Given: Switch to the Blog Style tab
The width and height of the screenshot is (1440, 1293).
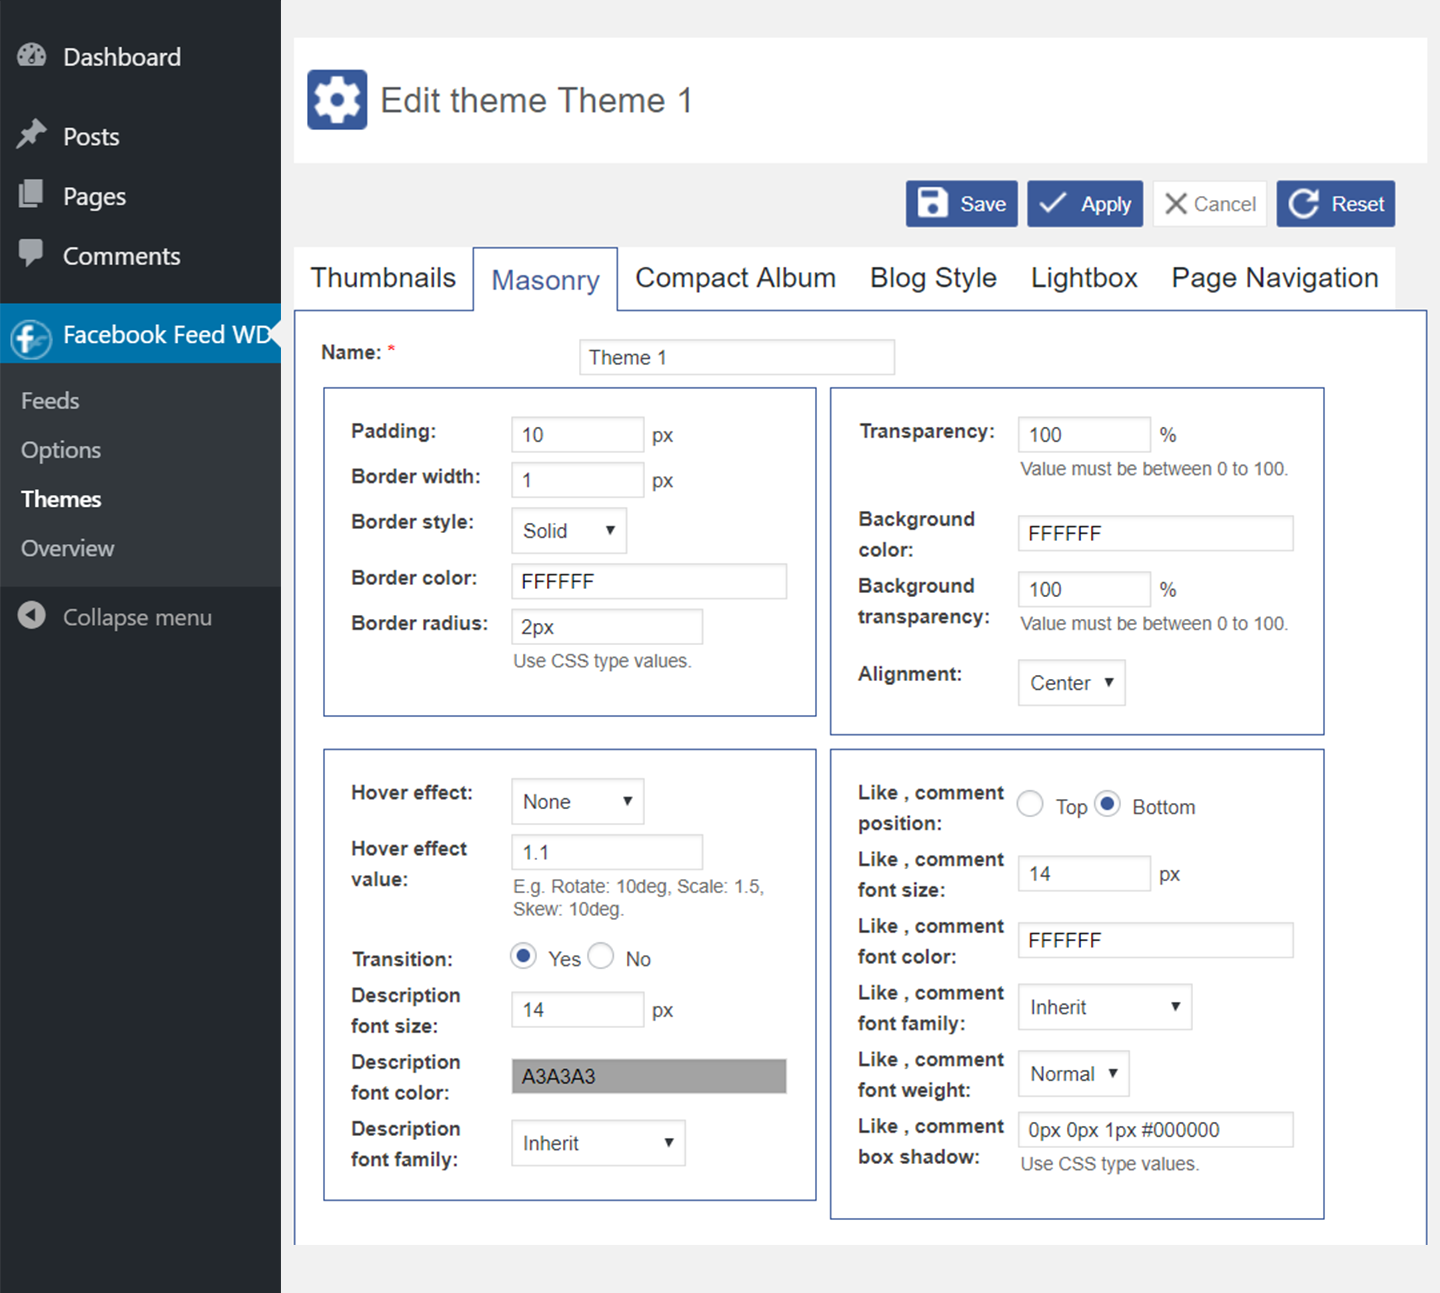Looking at the screenshot, I should point(933,278).
